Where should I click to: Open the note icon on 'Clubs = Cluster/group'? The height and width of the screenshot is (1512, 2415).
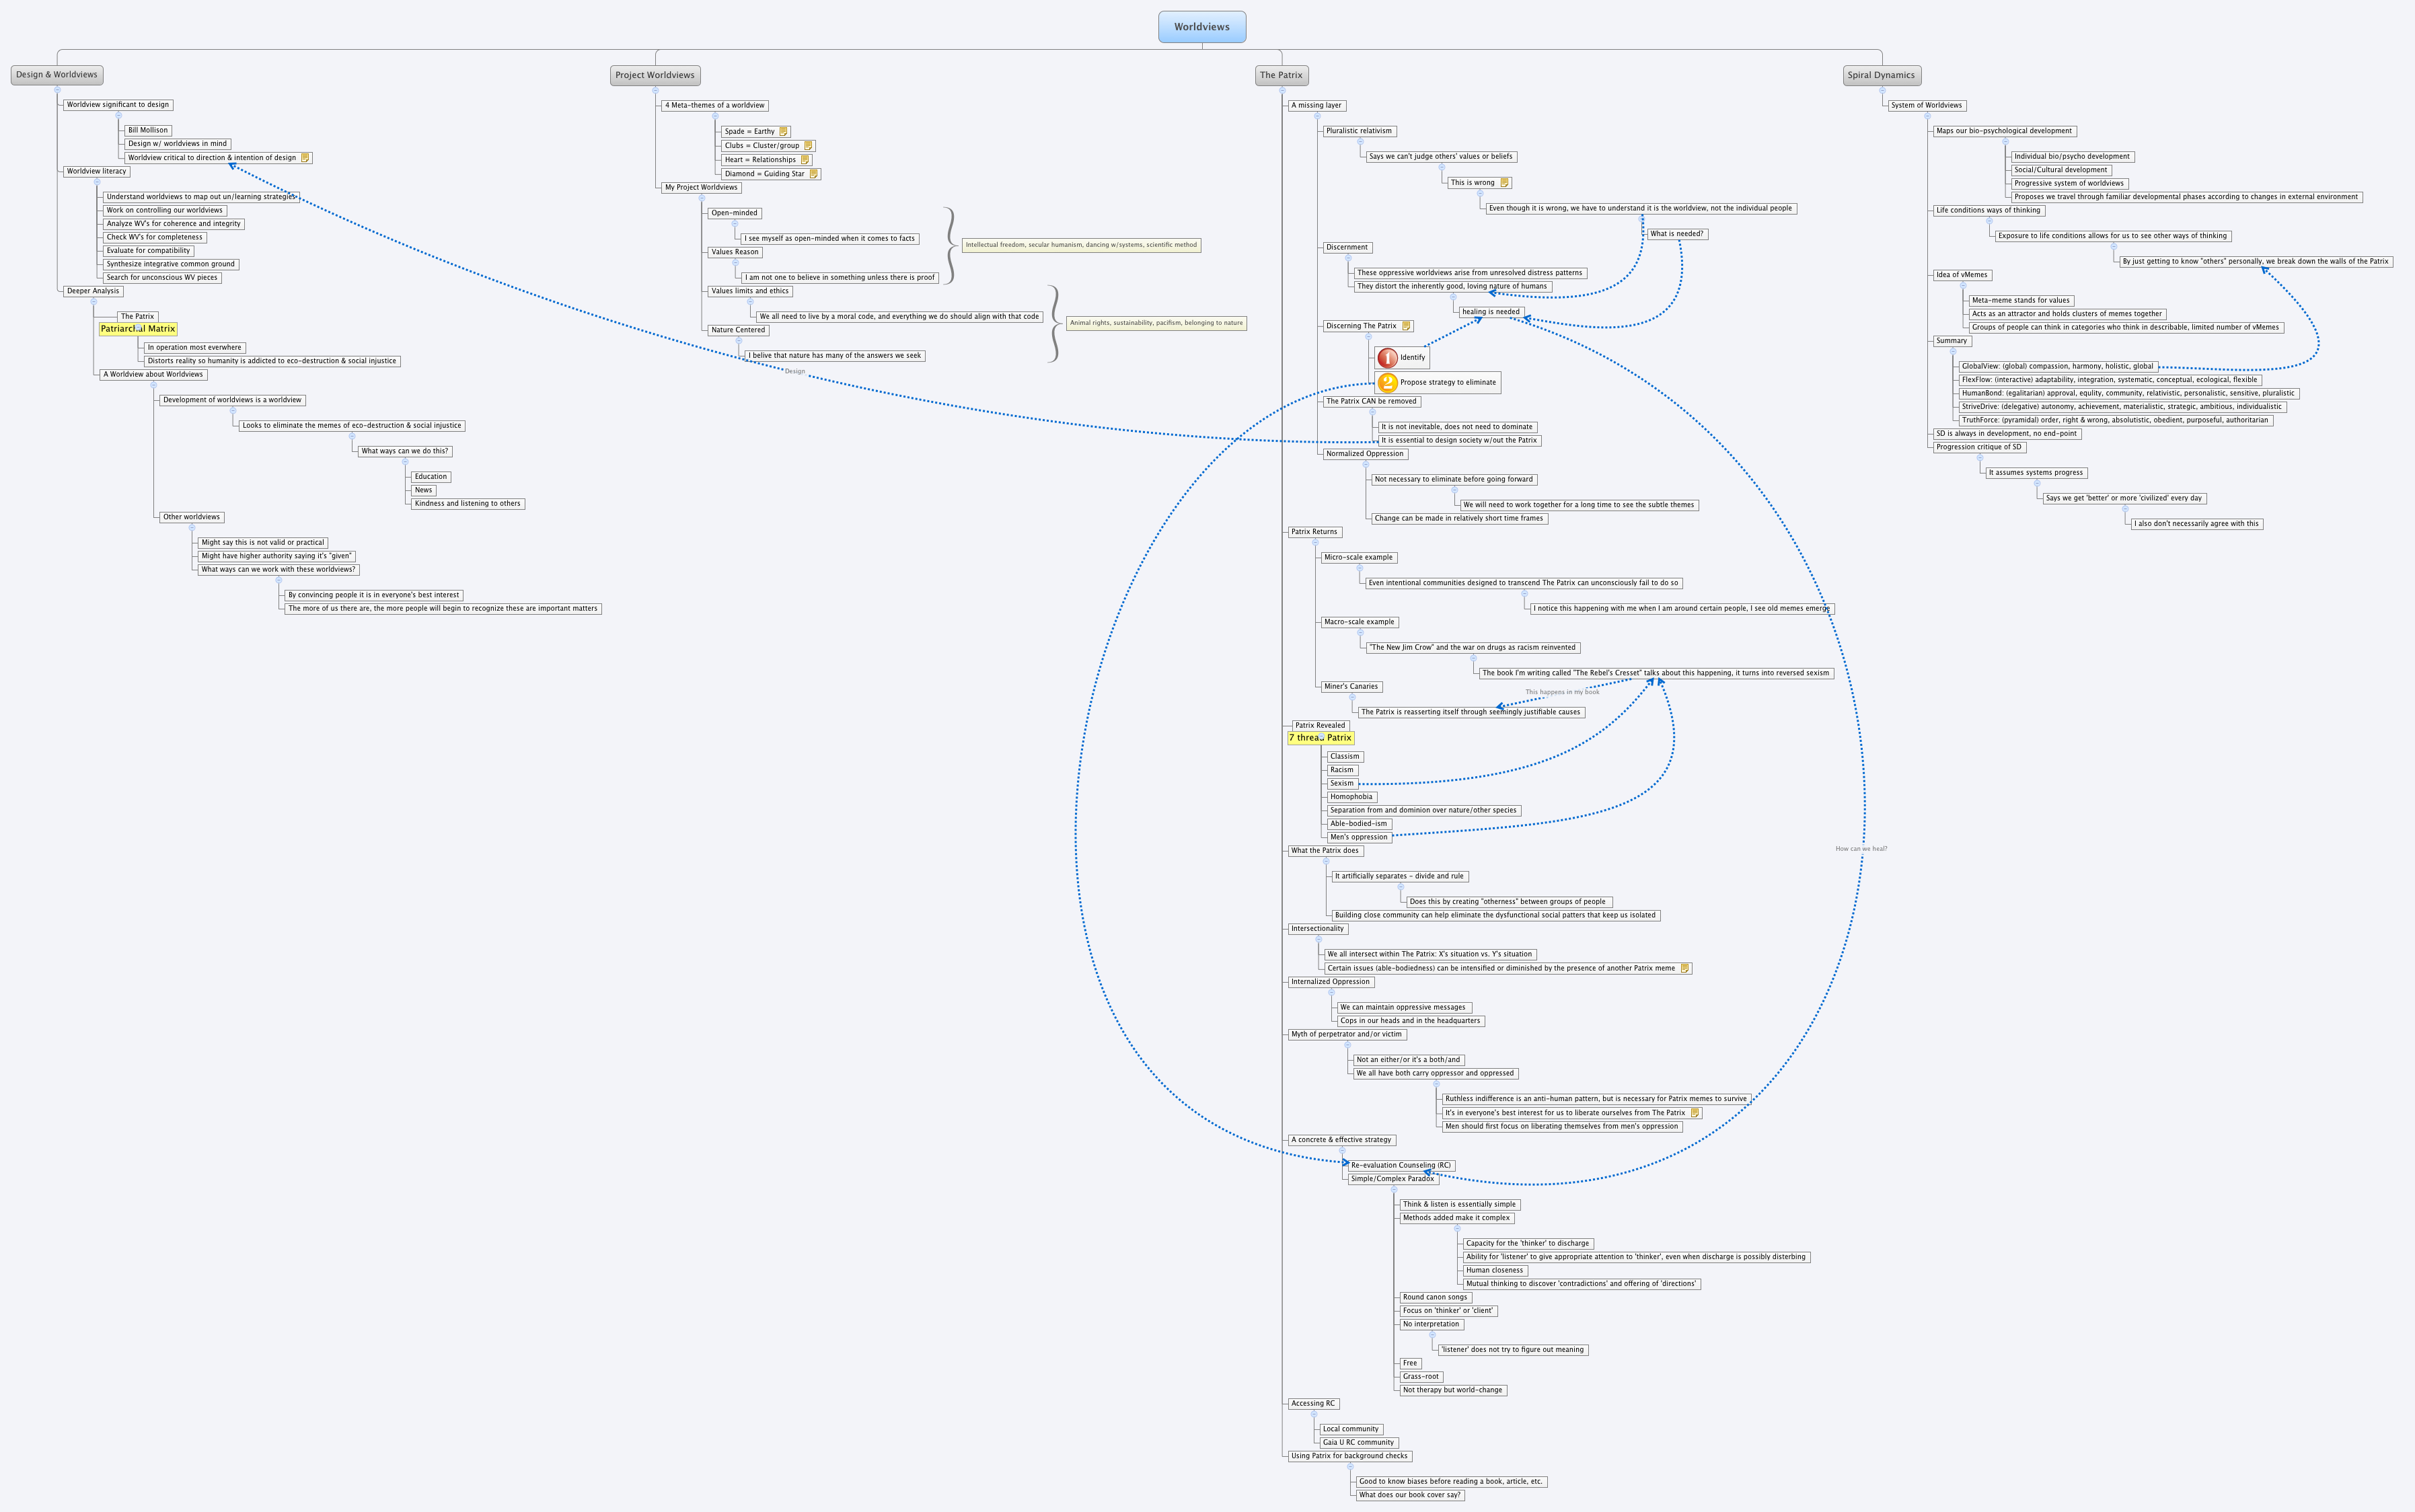[808, 146]
